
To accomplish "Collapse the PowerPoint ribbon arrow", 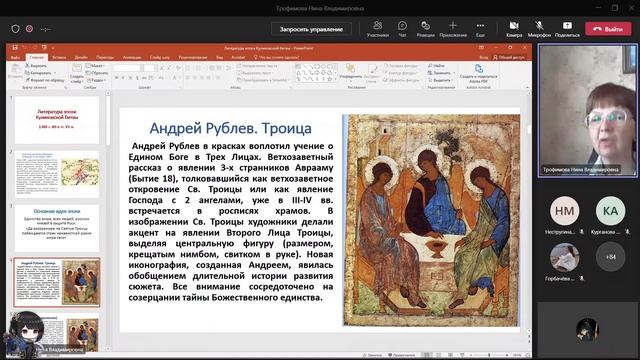I will pos(527,87).
